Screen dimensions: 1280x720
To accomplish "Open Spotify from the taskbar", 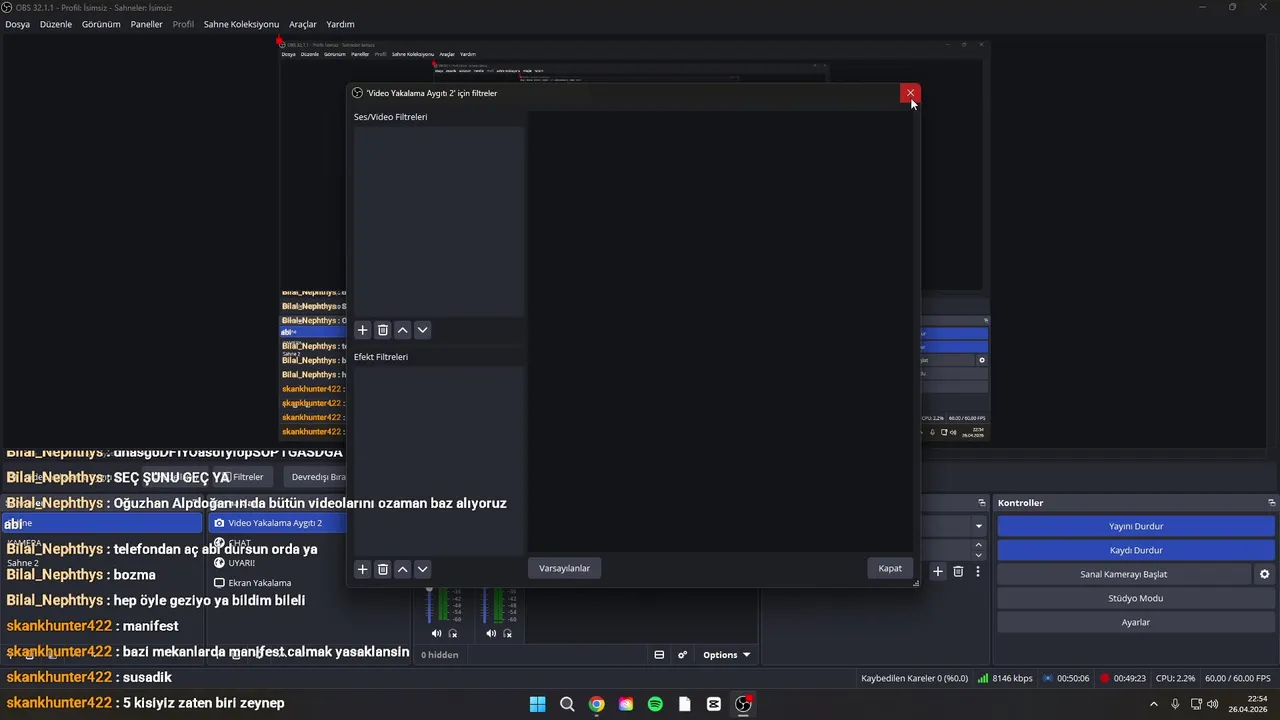I will [655, 704].
